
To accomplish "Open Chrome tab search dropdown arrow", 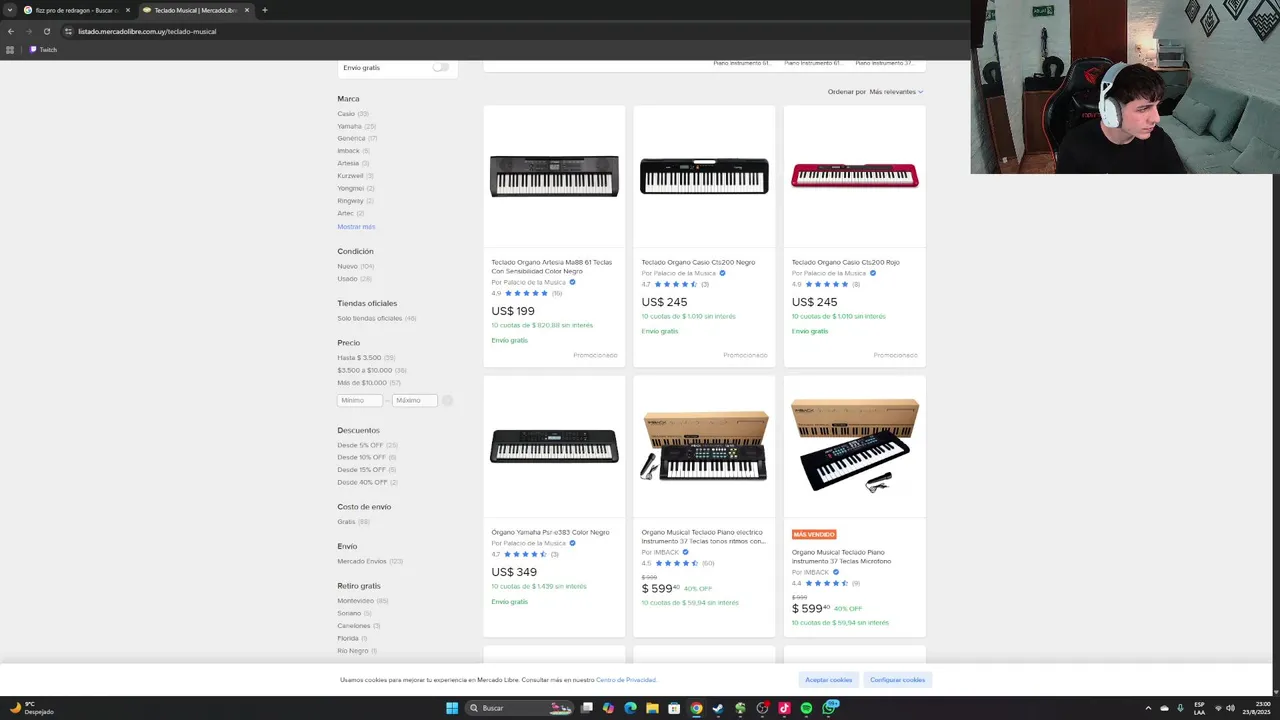I will pyautogui.click(x=11, y=10).
